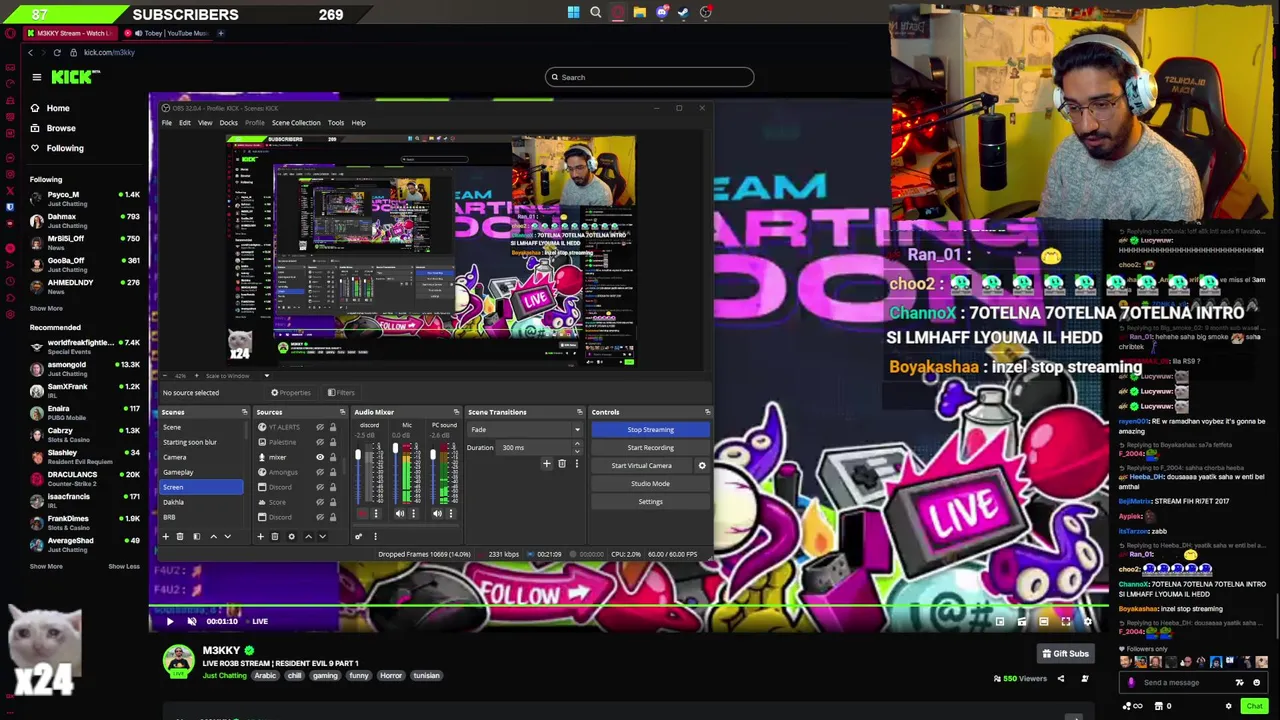Mute the PC sound audio channel
1280x720 pixels.
pyautogui.click(x=437, y=514)
